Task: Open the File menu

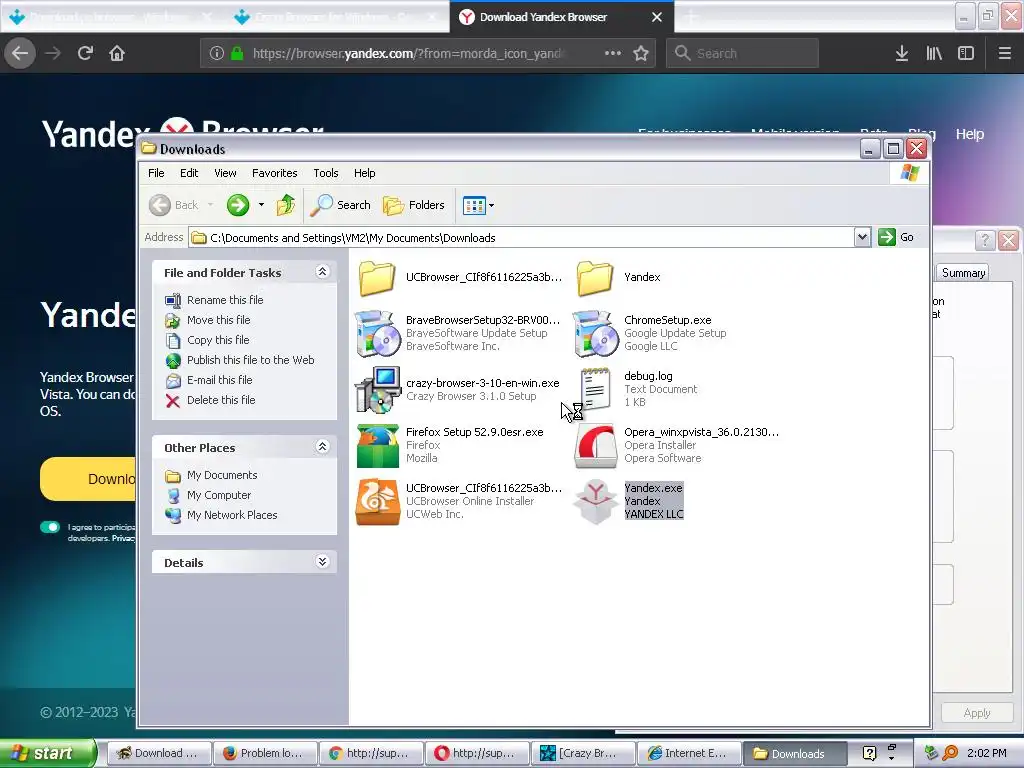Action: tap(156, 173)
